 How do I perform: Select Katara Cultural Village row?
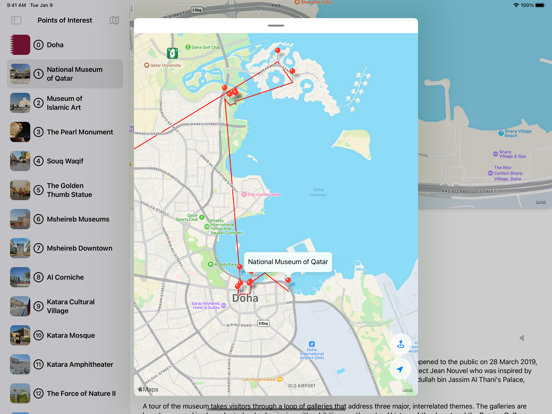click(65, 306)
